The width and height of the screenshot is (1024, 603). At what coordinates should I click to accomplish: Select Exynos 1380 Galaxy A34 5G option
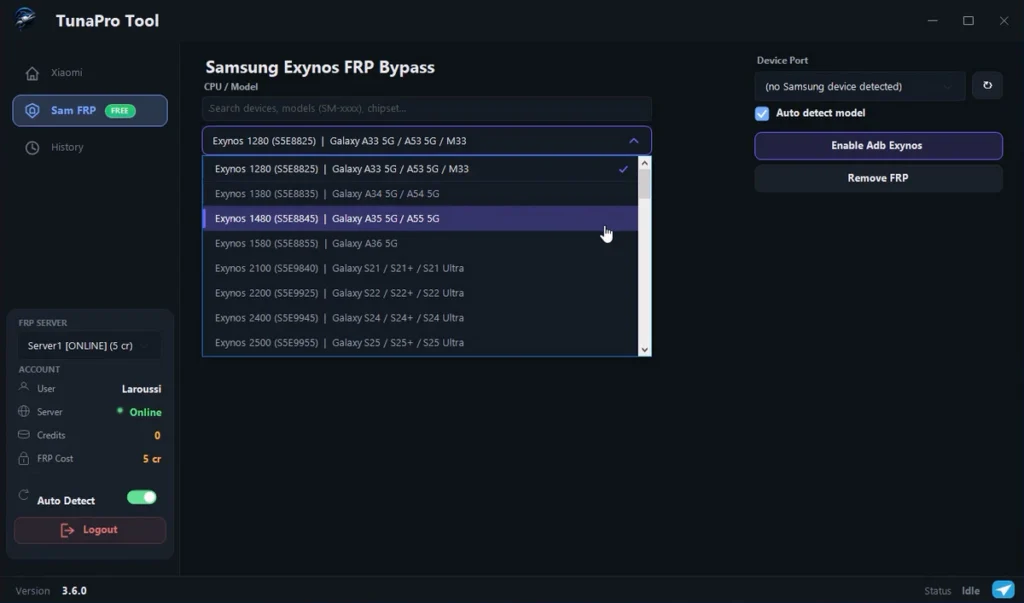click(x=420, y=193)
